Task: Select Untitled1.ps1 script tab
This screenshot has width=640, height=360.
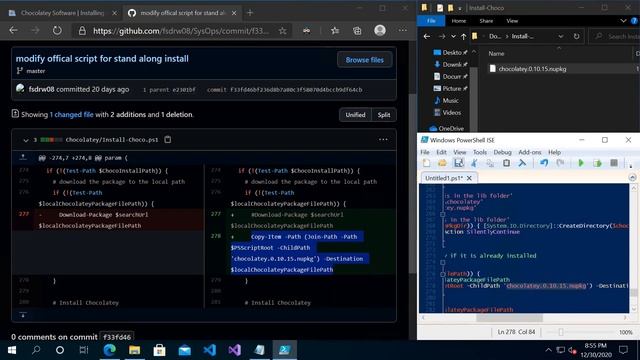Action: 444,178
